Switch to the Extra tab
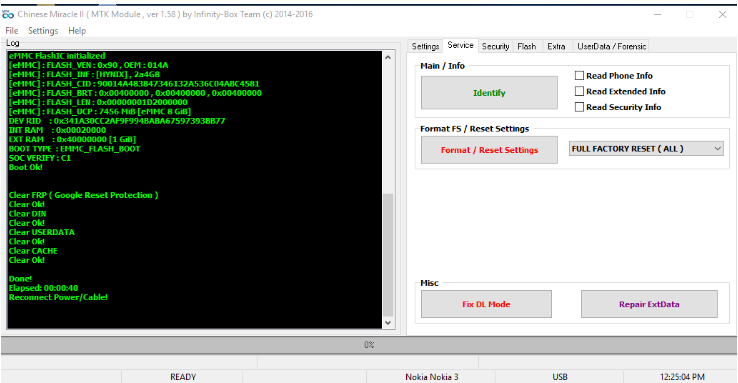 (556, 46)
